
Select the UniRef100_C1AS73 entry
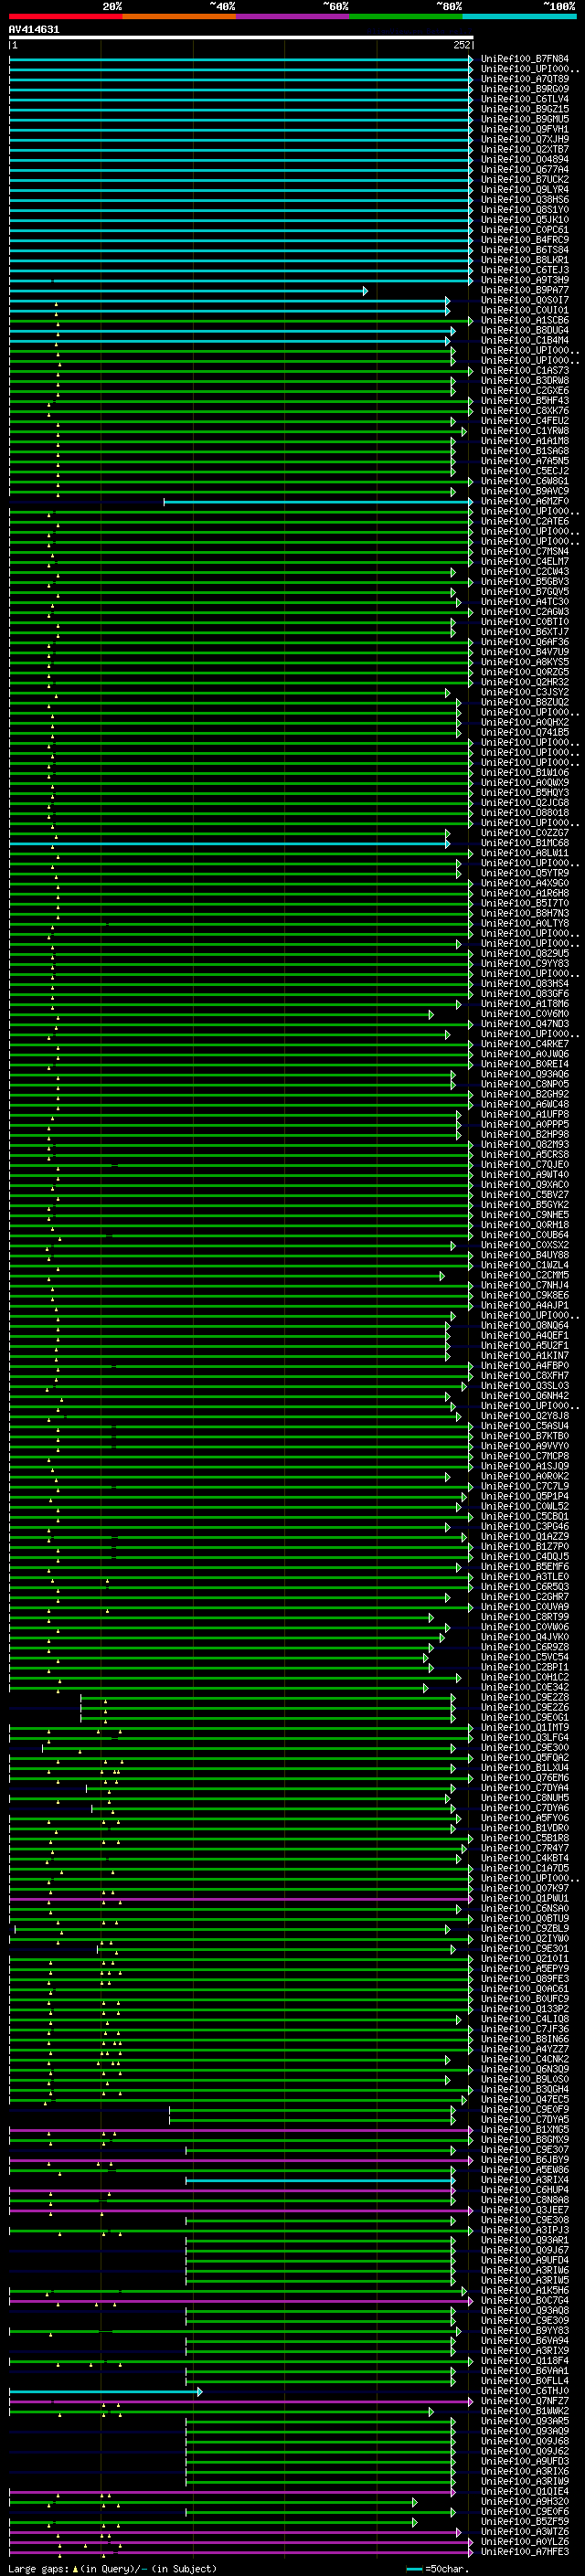[x=525, y=370]
